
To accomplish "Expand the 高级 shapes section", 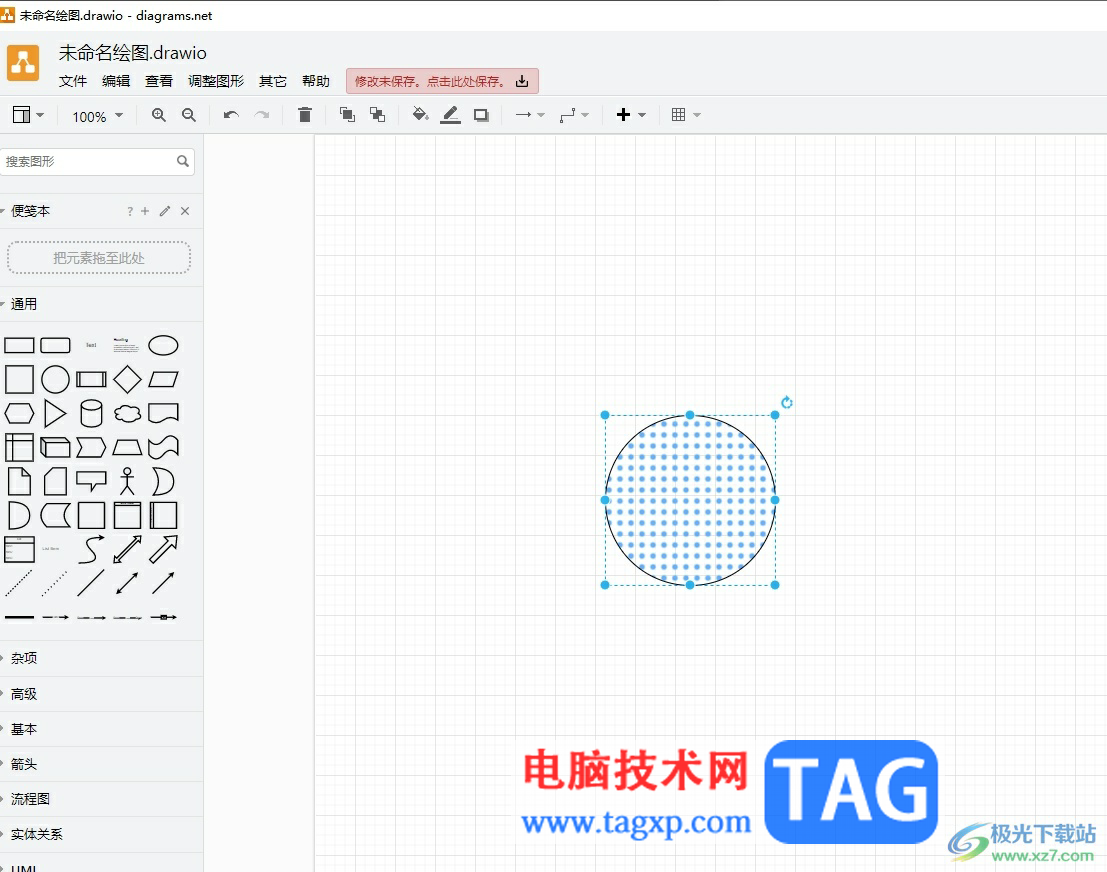I will [x=24, y=694].
